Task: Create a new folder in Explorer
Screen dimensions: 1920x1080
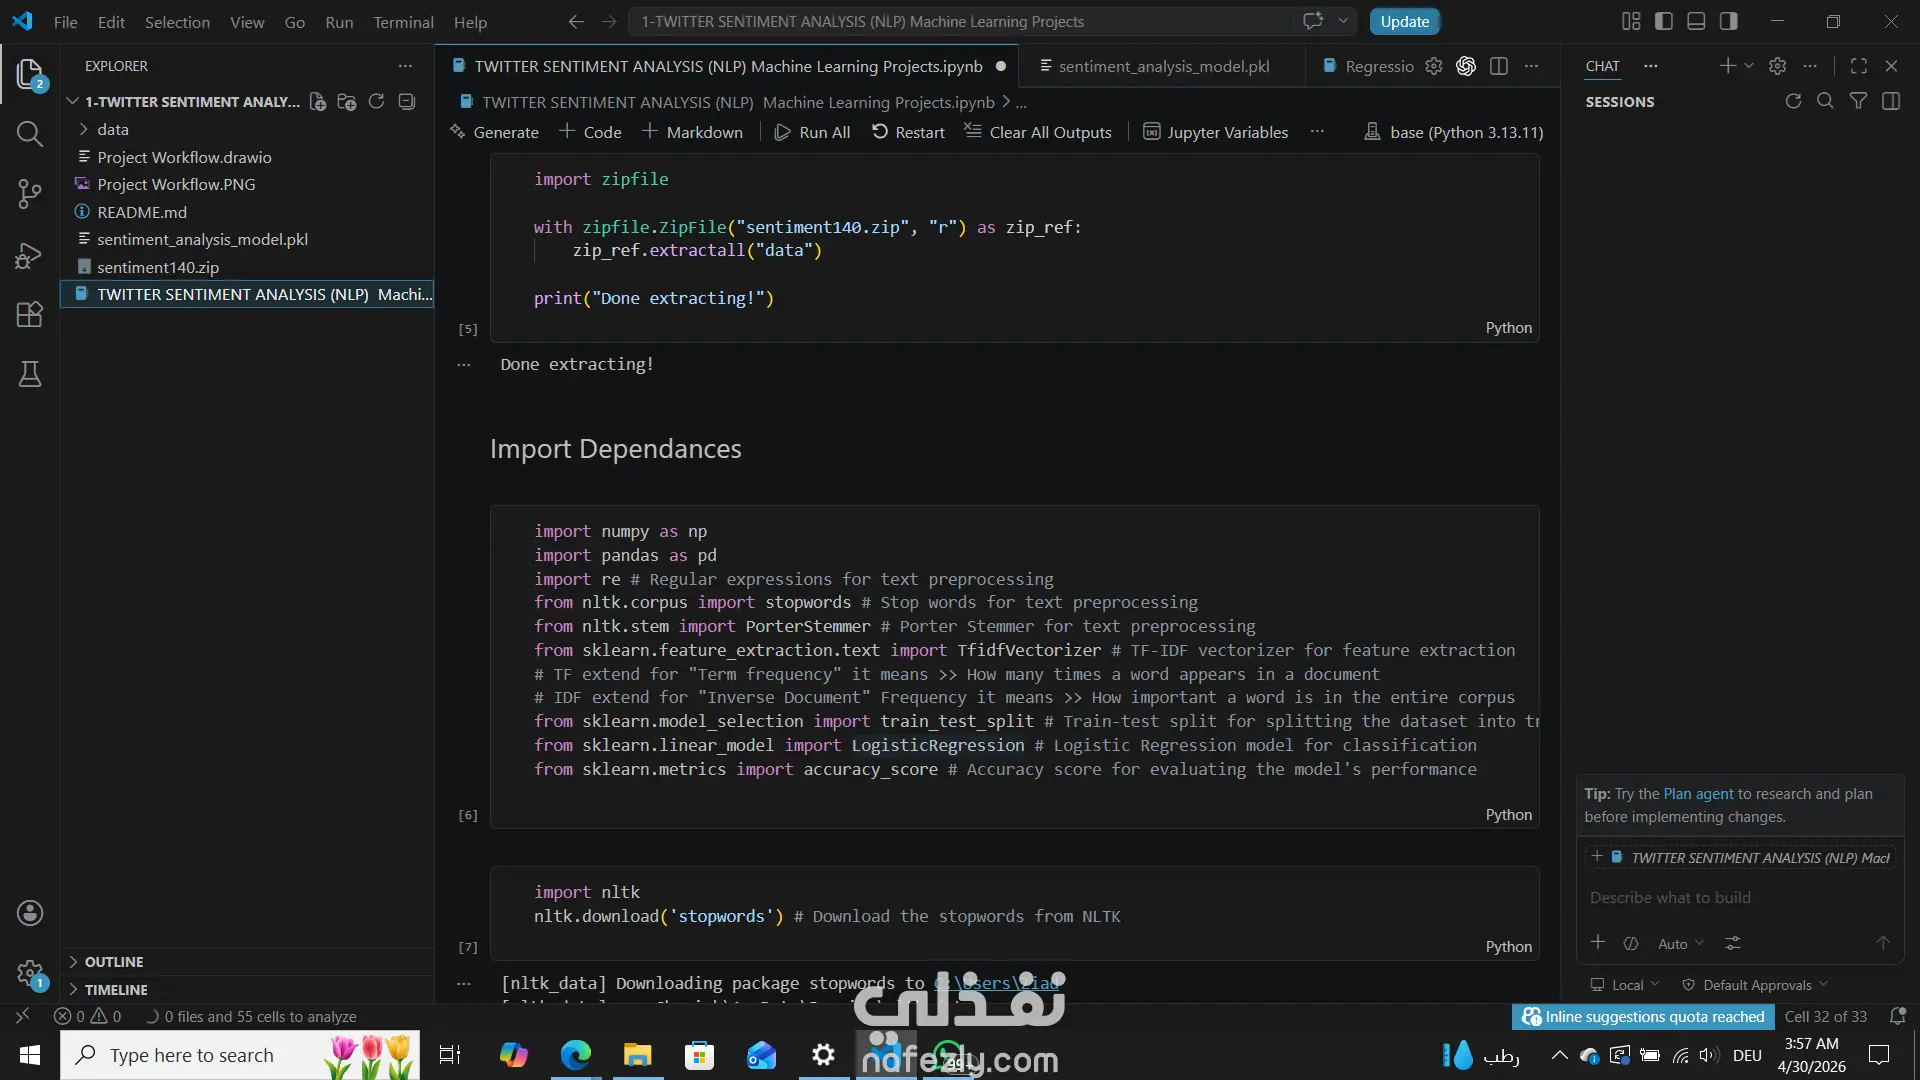Action: [347, 101]
